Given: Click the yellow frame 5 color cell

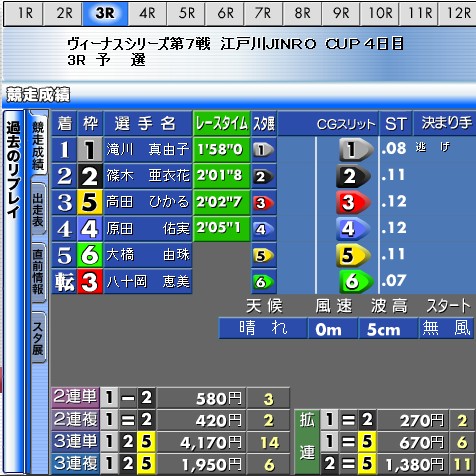Looking at the screenshot, I should click(x=90, y=202).
